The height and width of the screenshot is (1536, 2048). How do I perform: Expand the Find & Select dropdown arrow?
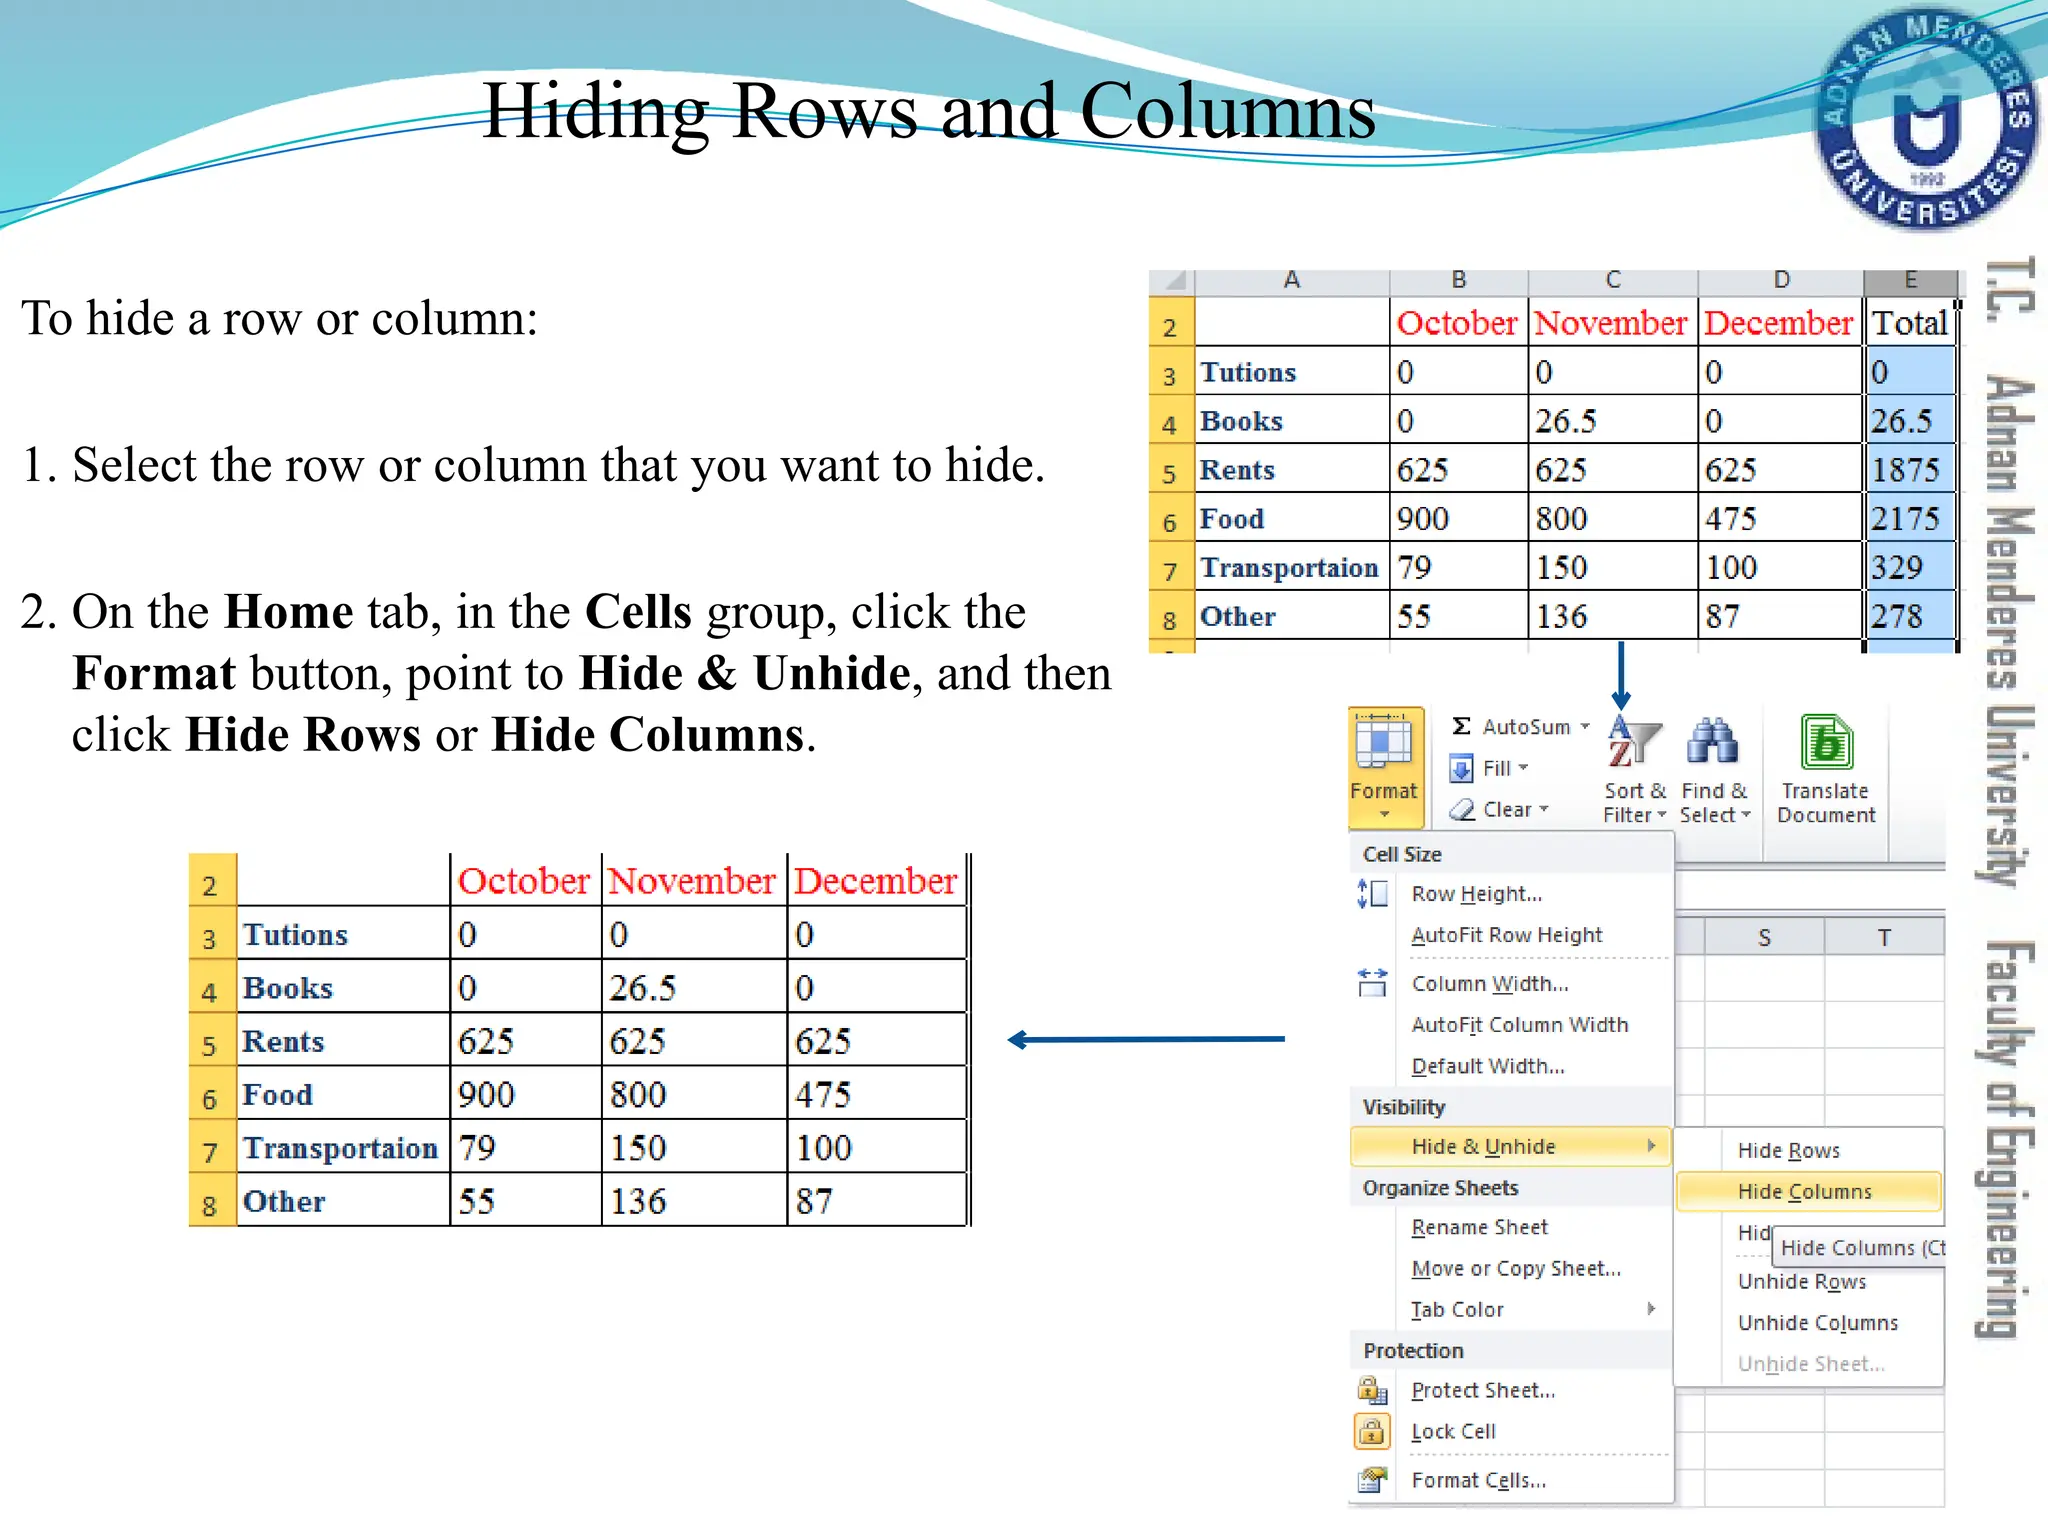(1746, 815)
